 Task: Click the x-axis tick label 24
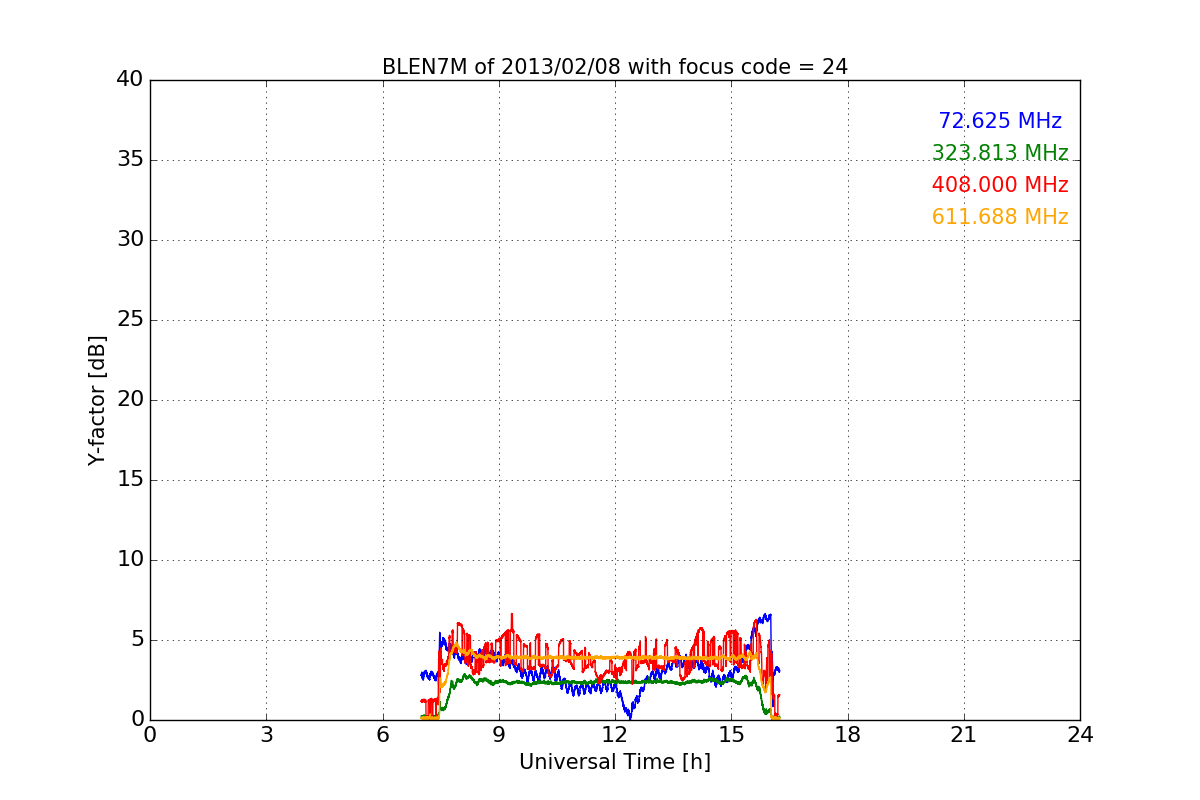tap(1080, 734)
